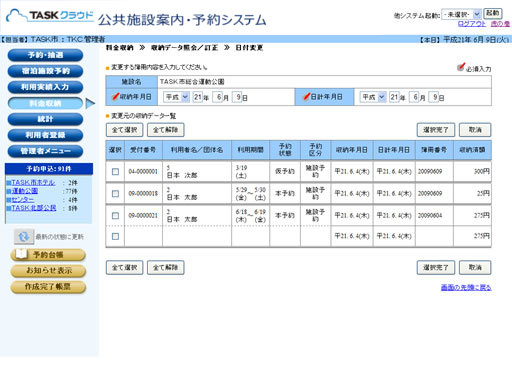Click the 300円 amount cell
This screenshot has height=384, width=512.
point(472,171)
